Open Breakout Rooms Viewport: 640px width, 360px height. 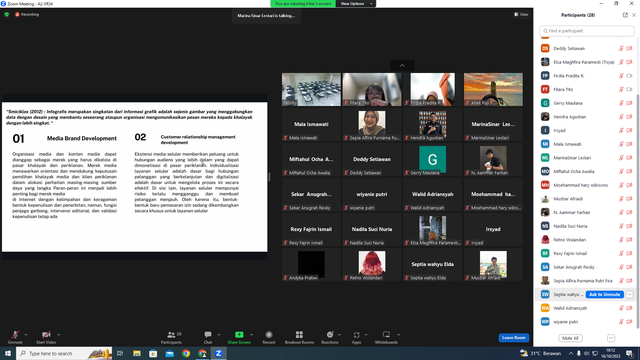299,337
